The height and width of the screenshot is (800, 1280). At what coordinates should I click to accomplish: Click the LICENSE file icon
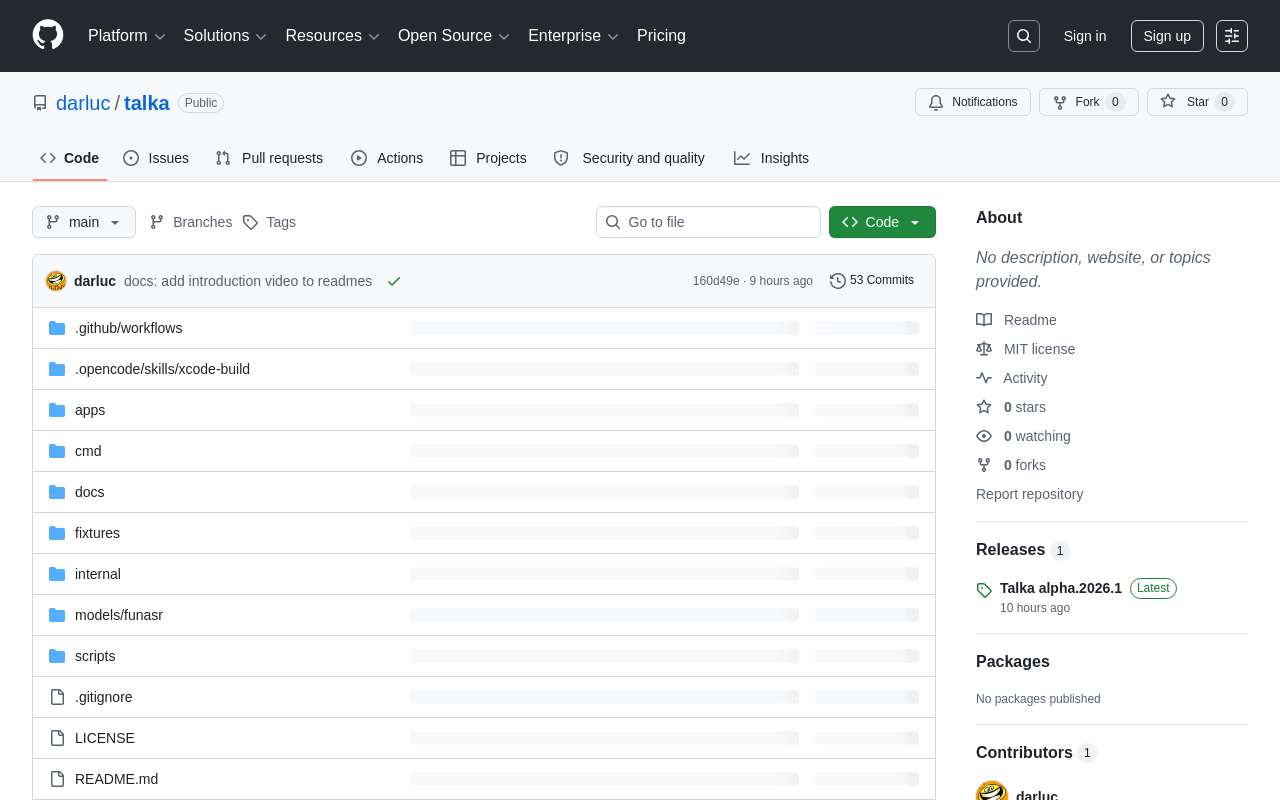[57, 738]
